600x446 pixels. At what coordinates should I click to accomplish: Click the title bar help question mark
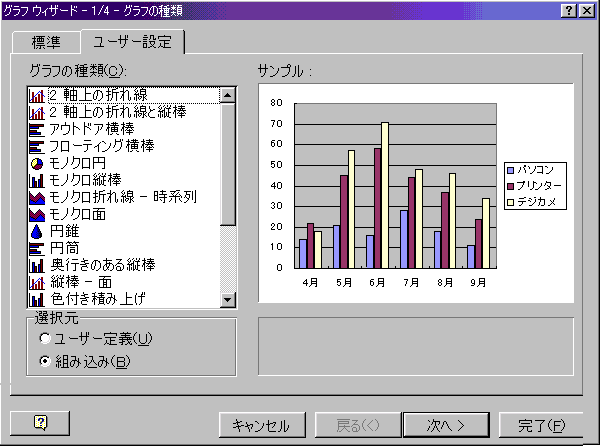567,10
